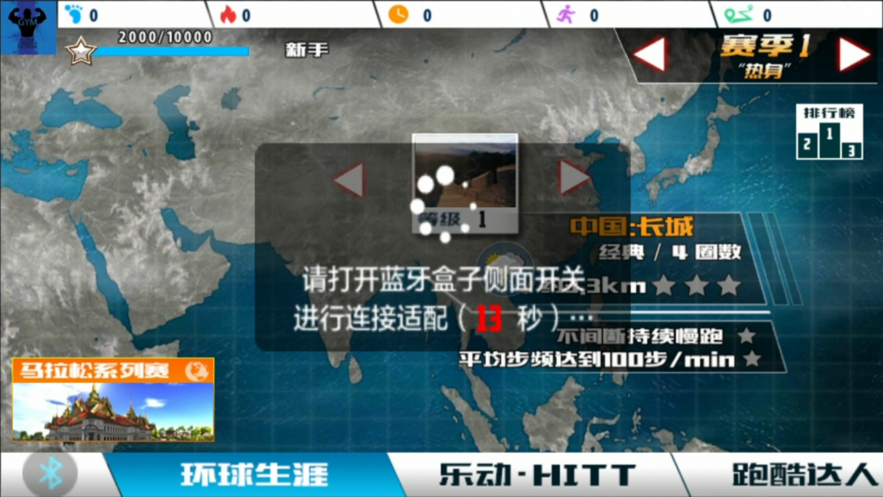Tap the star level badge
This screenshot has height=497, width=883.
[x=79, y=51]
